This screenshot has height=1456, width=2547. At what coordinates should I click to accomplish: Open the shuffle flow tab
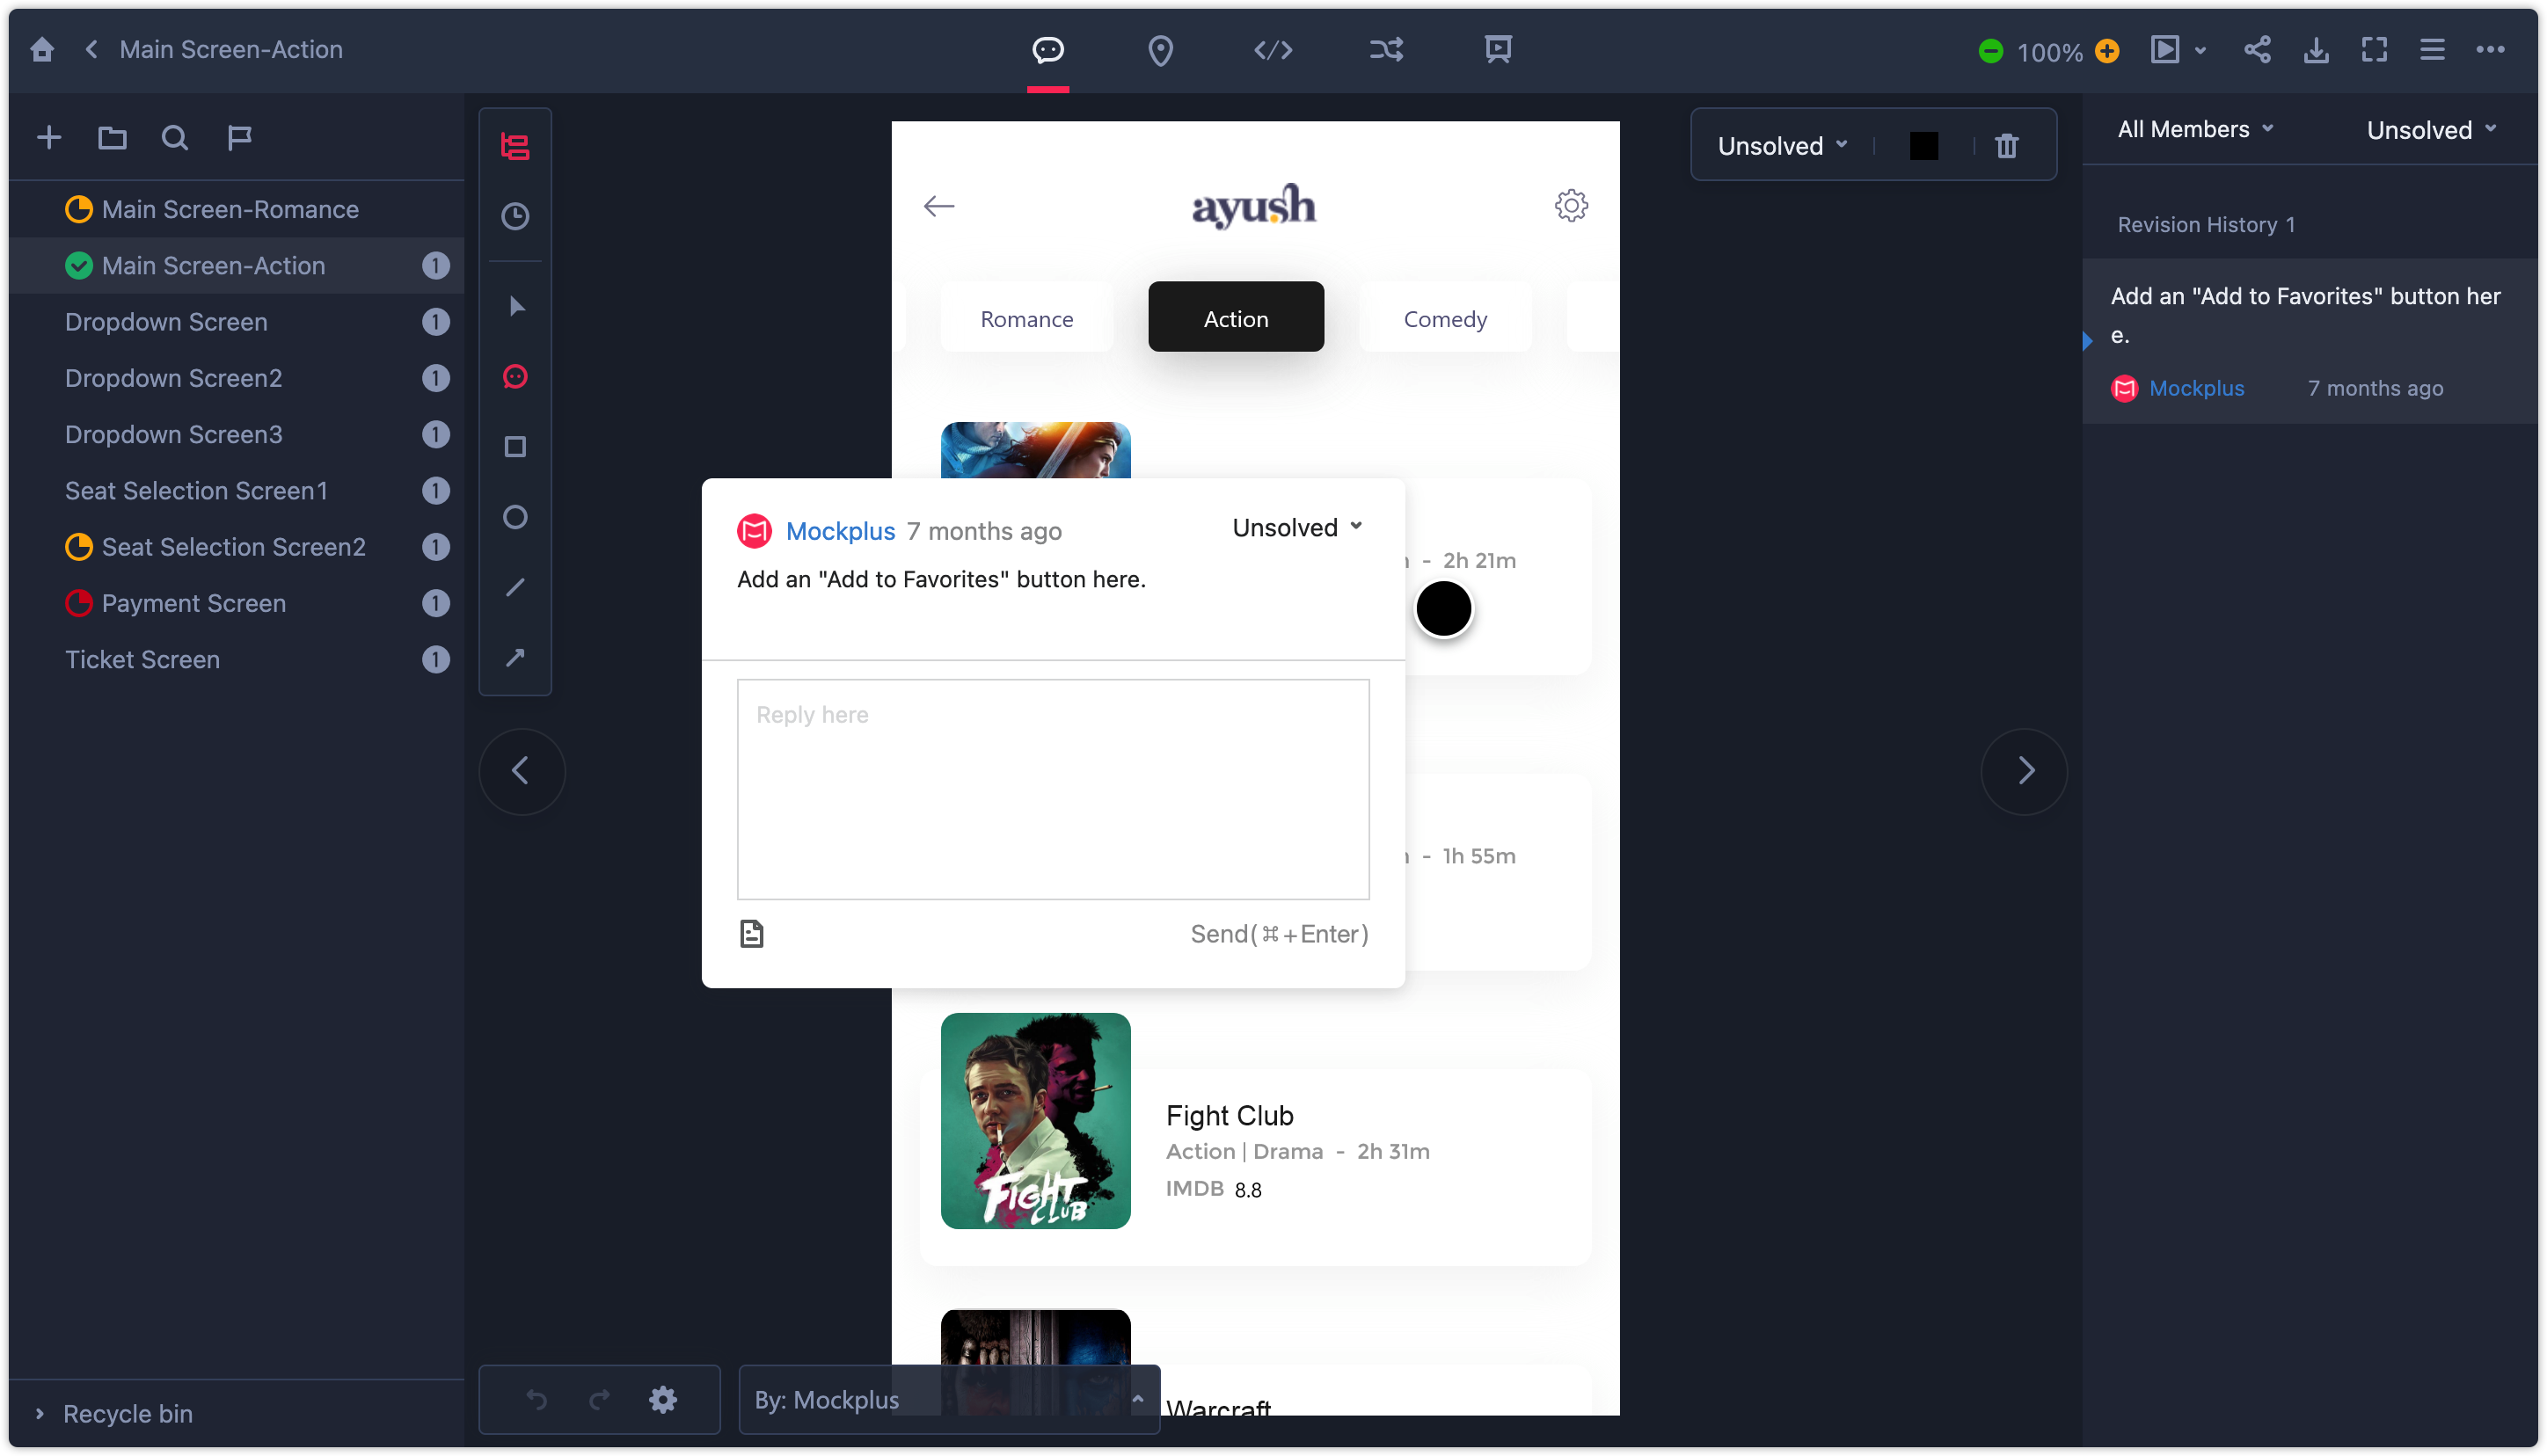(1386, 49)
